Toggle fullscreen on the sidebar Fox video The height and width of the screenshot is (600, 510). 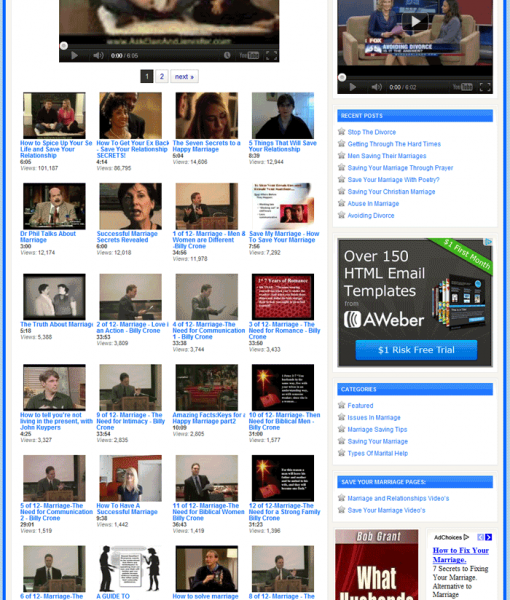[485, 87]
